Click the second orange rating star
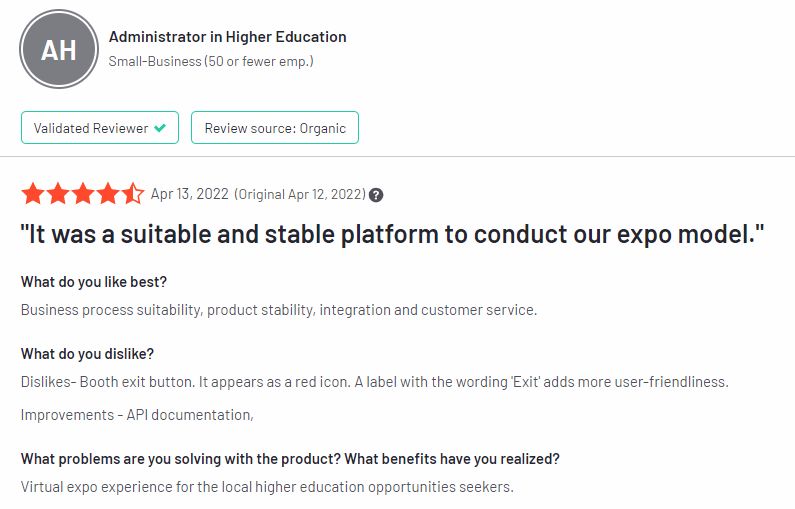Image resolution: width=795 pixels, height=509 pixels. (58, 194)
